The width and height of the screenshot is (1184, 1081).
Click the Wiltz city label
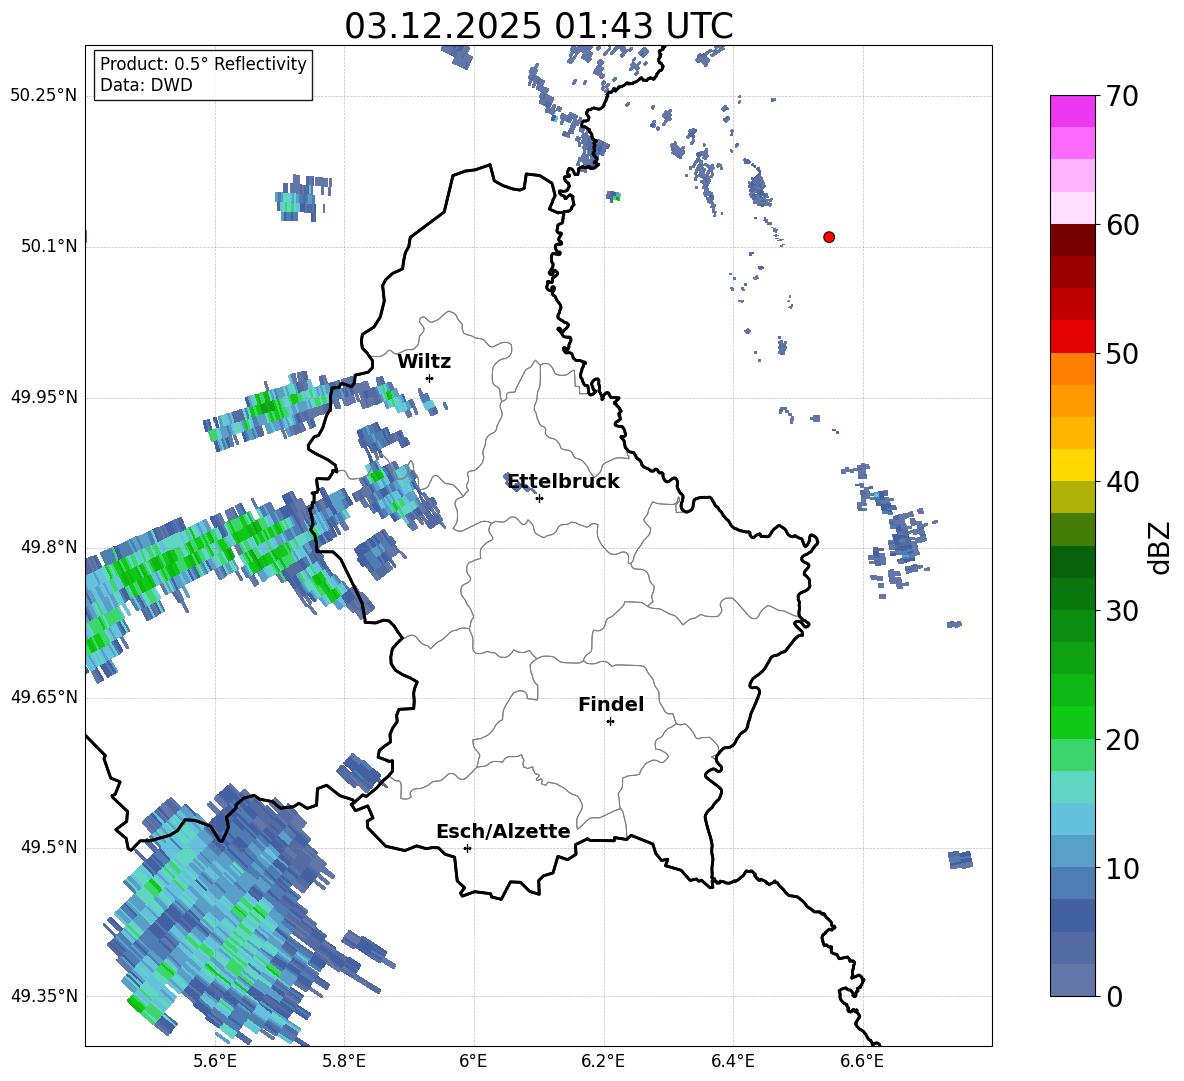pos(424,362)
